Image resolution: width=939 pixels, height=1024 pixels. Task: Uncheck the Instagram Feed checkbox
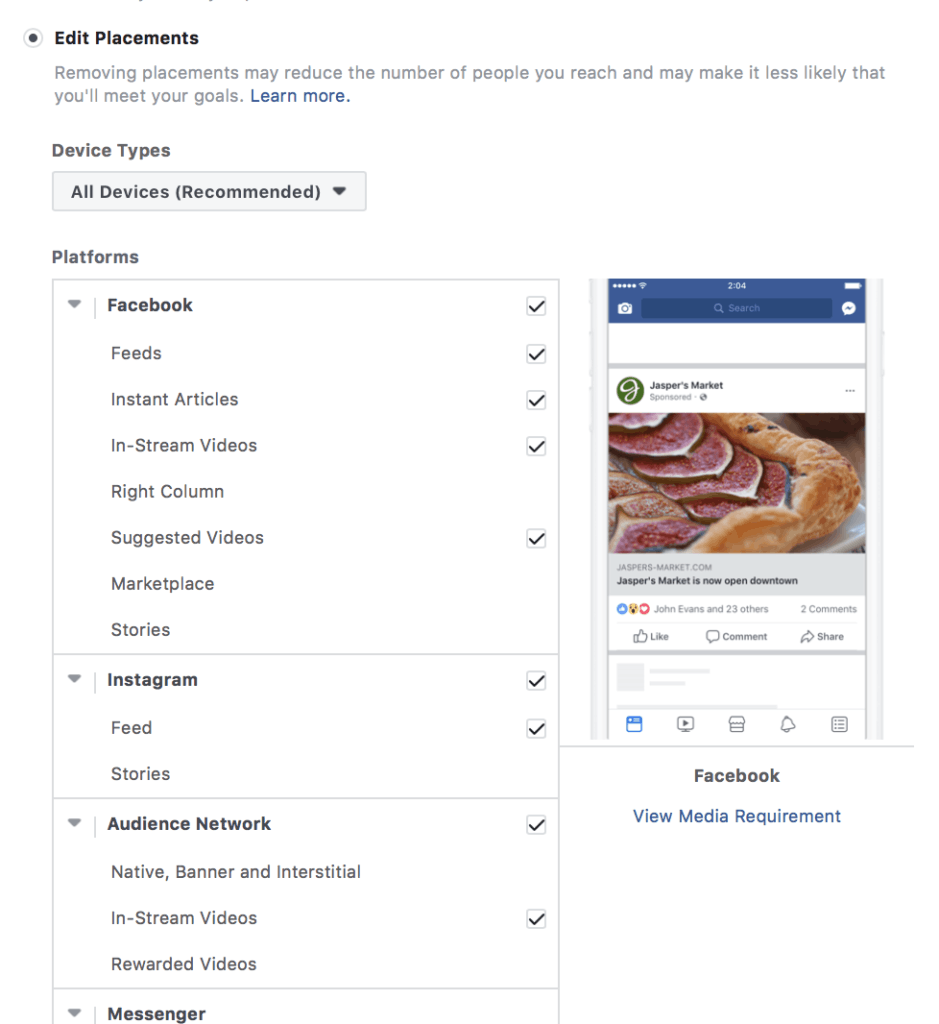[x=536, y=729]
